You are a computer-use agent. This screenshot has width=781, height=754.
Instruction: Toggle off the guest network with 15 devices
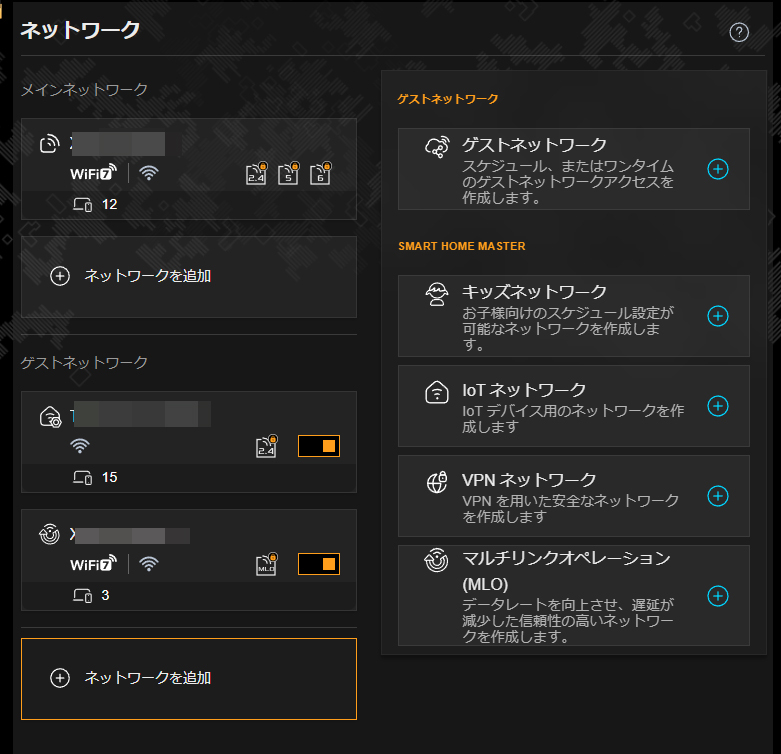pos(319,446)
